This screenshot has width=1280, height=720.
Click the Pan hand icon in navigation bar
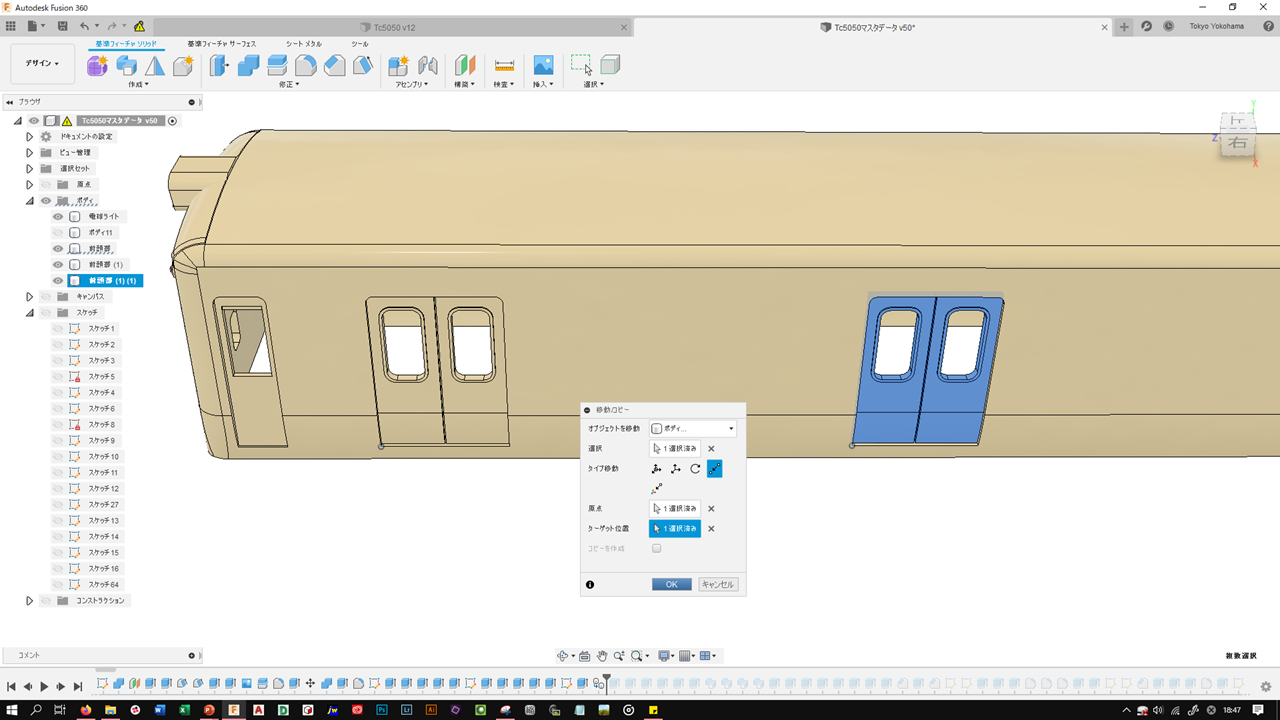click(x=602, y=656)
